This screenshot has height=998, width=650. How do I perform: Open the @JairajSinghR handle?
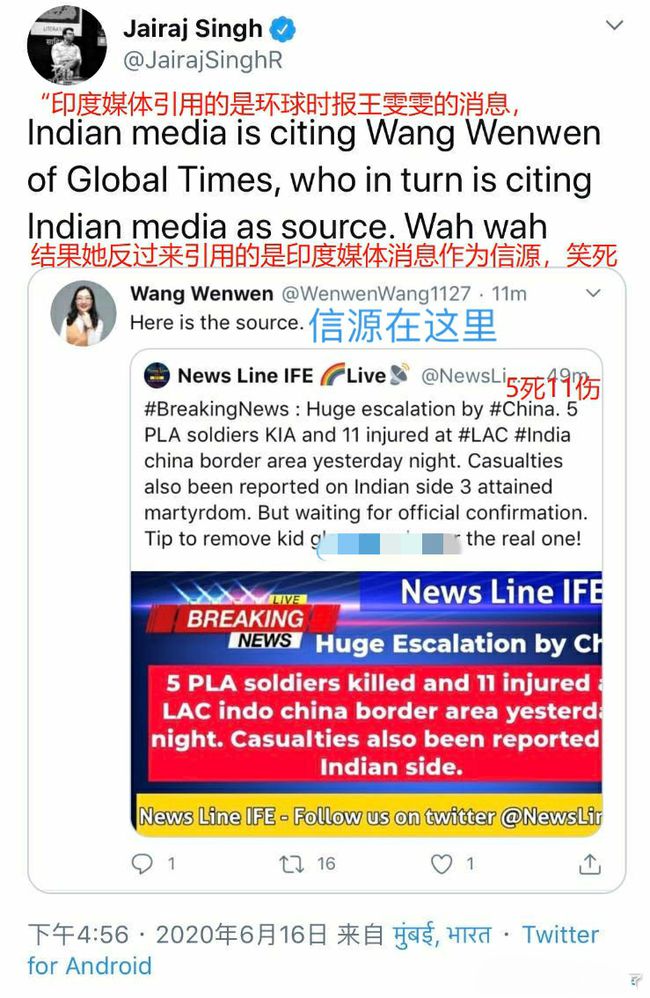click(x=202, y=60)
